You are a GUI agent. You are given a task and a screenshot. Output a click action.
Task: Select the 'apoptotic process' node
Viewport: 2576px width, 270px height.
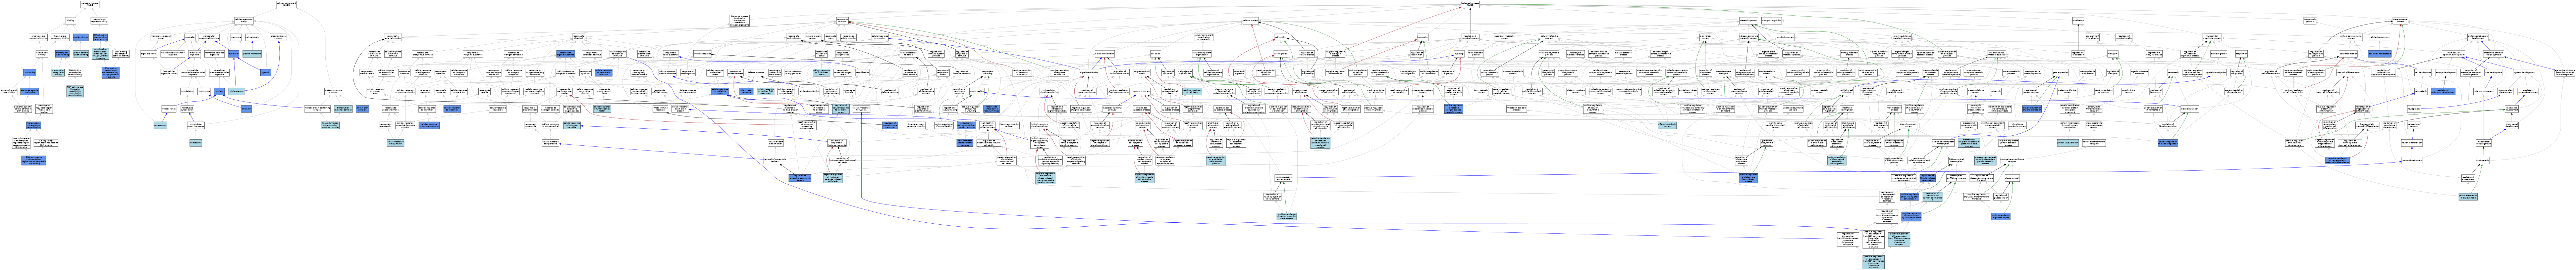click(1142, 91)
